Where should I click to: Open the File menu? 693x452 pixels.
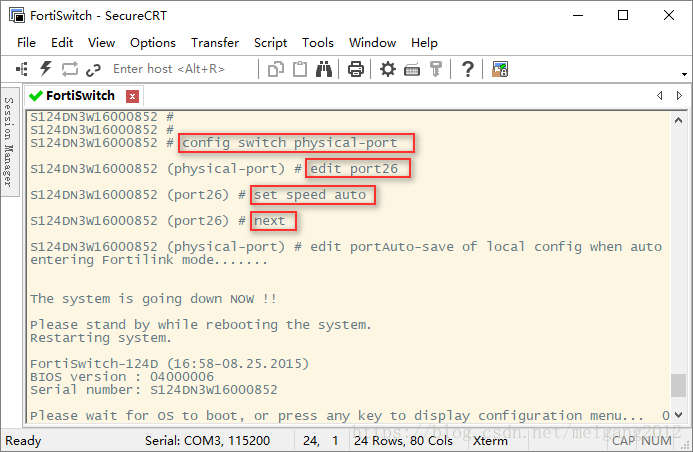pos(26,43)
